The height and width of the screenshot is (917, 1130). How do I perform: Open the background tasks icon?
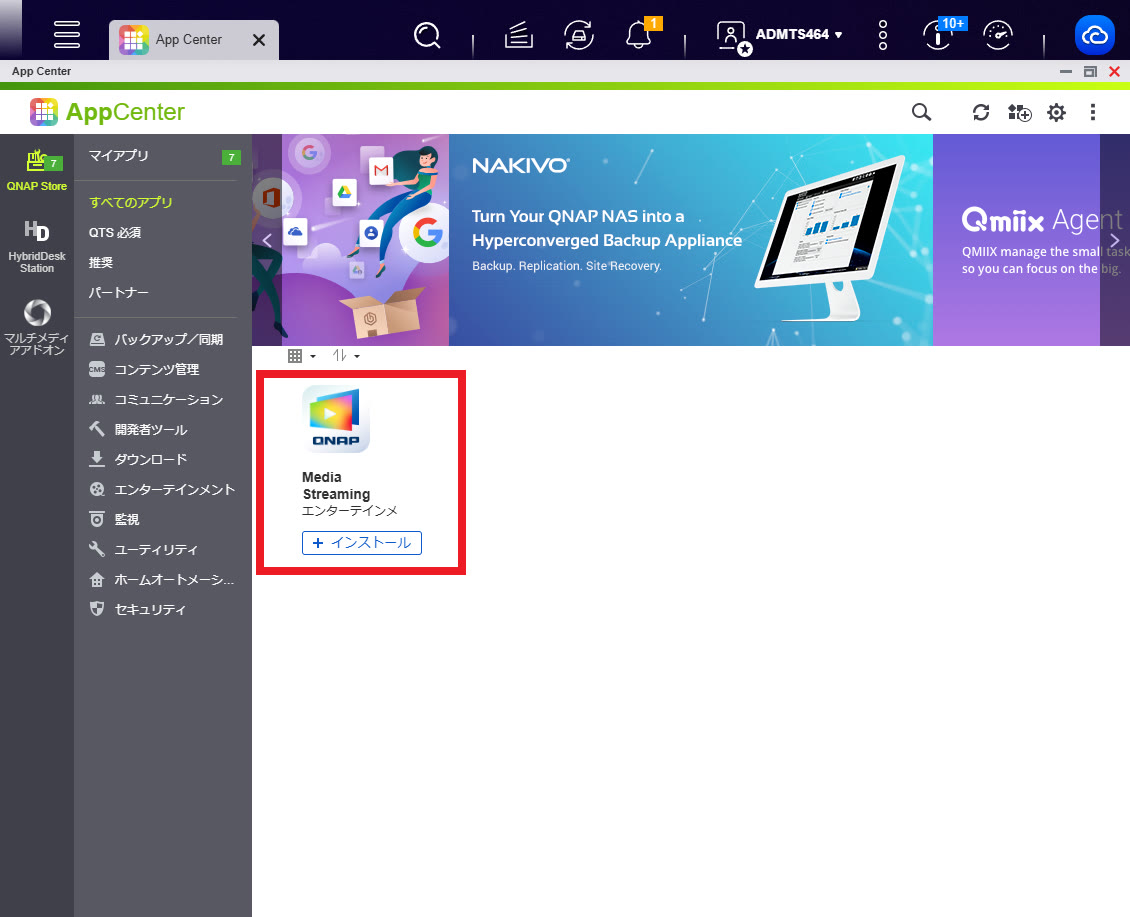pos(518,35)
